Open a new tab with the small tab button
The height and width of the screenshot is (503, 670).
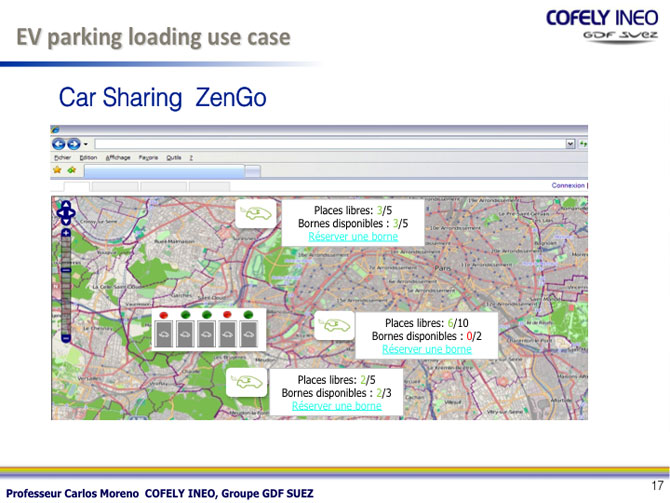pyautogui.click(x=253, y=171)
